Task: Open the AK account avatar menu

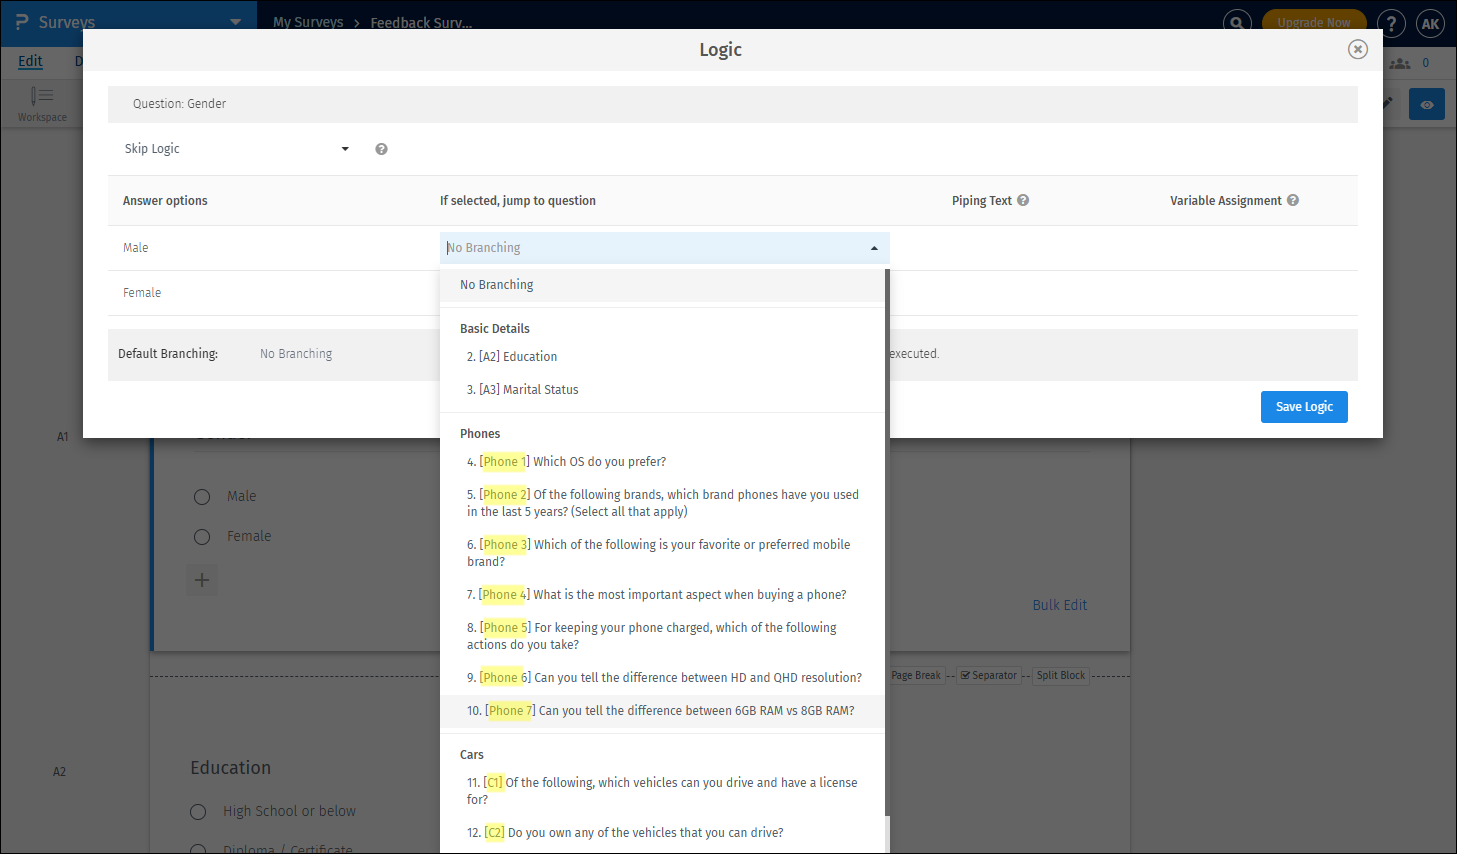Action: pyautogui.click(x=1431, y=23)
